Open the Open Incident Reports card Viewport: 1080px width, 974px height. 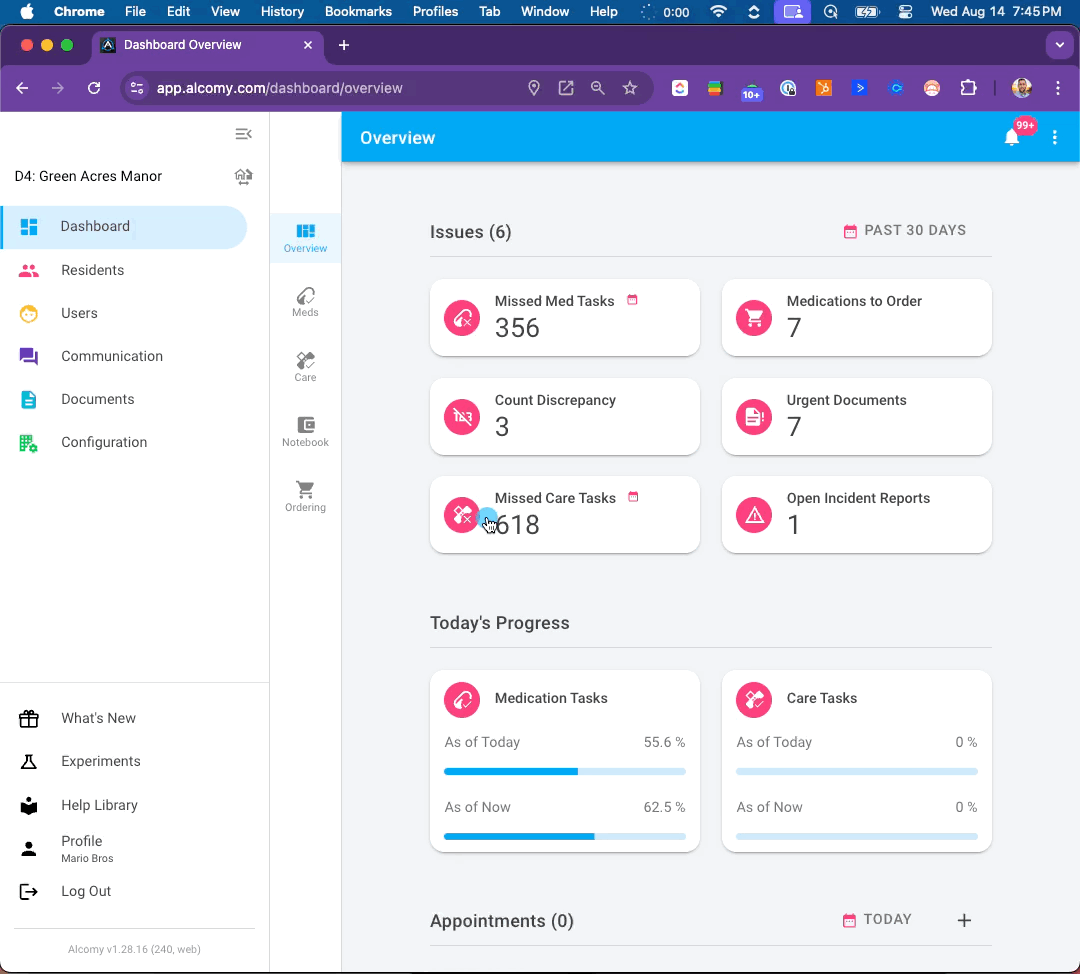coord(857,515)
